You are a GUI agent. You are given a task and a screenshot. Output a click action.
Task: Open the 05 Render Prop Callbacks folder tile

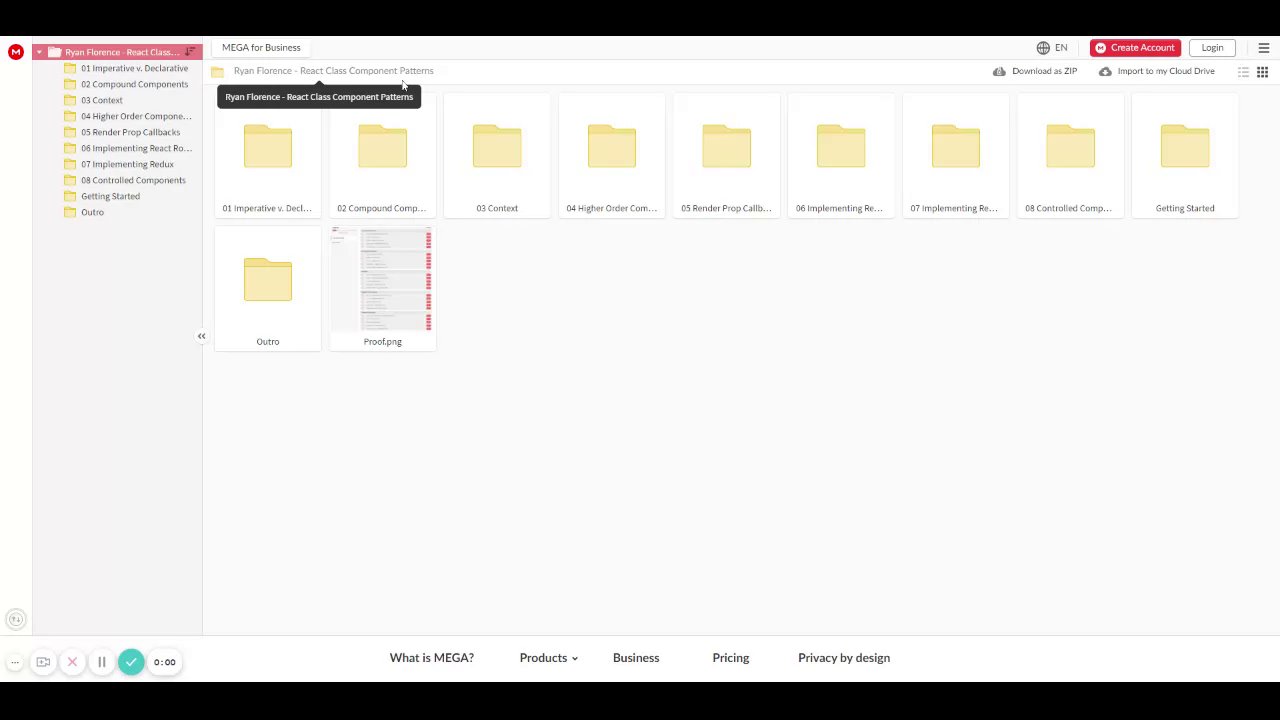pos(726,156)
